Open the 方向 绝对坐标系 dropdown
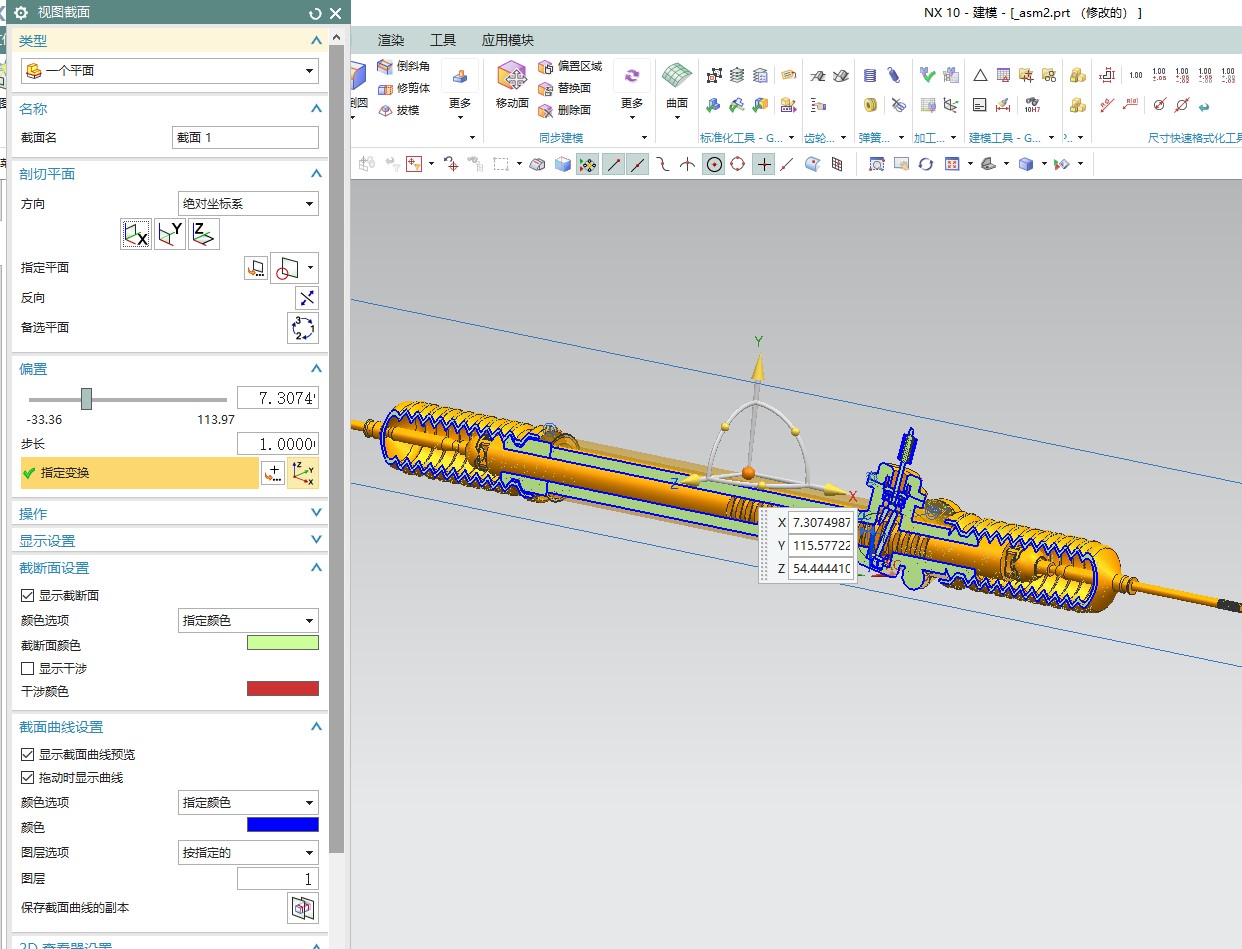 point(248,204)
